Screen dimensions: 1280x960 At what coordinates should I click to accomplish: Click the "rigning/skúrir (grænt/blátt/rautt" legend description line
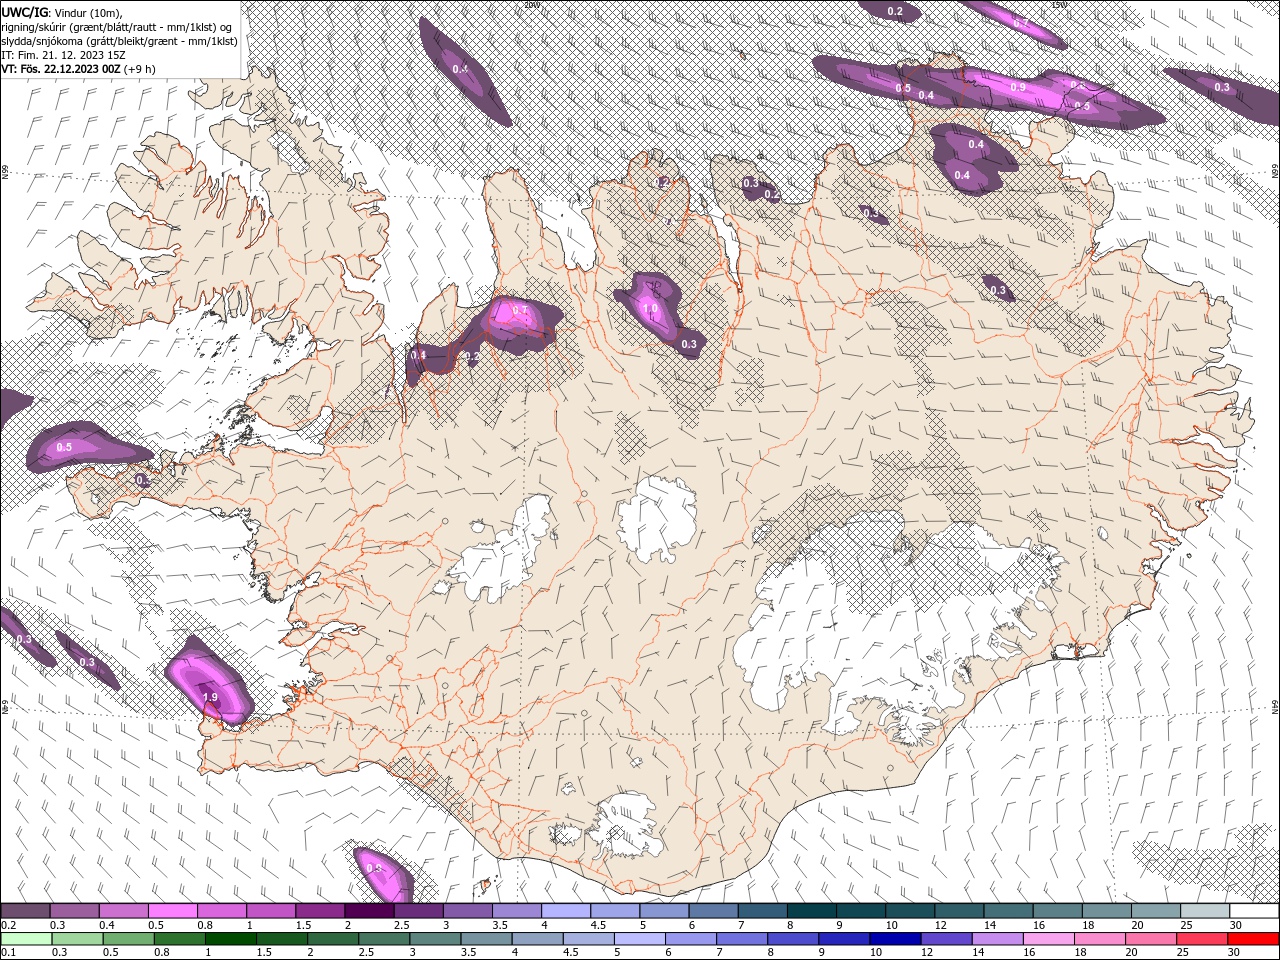click(x=117, y=26)
